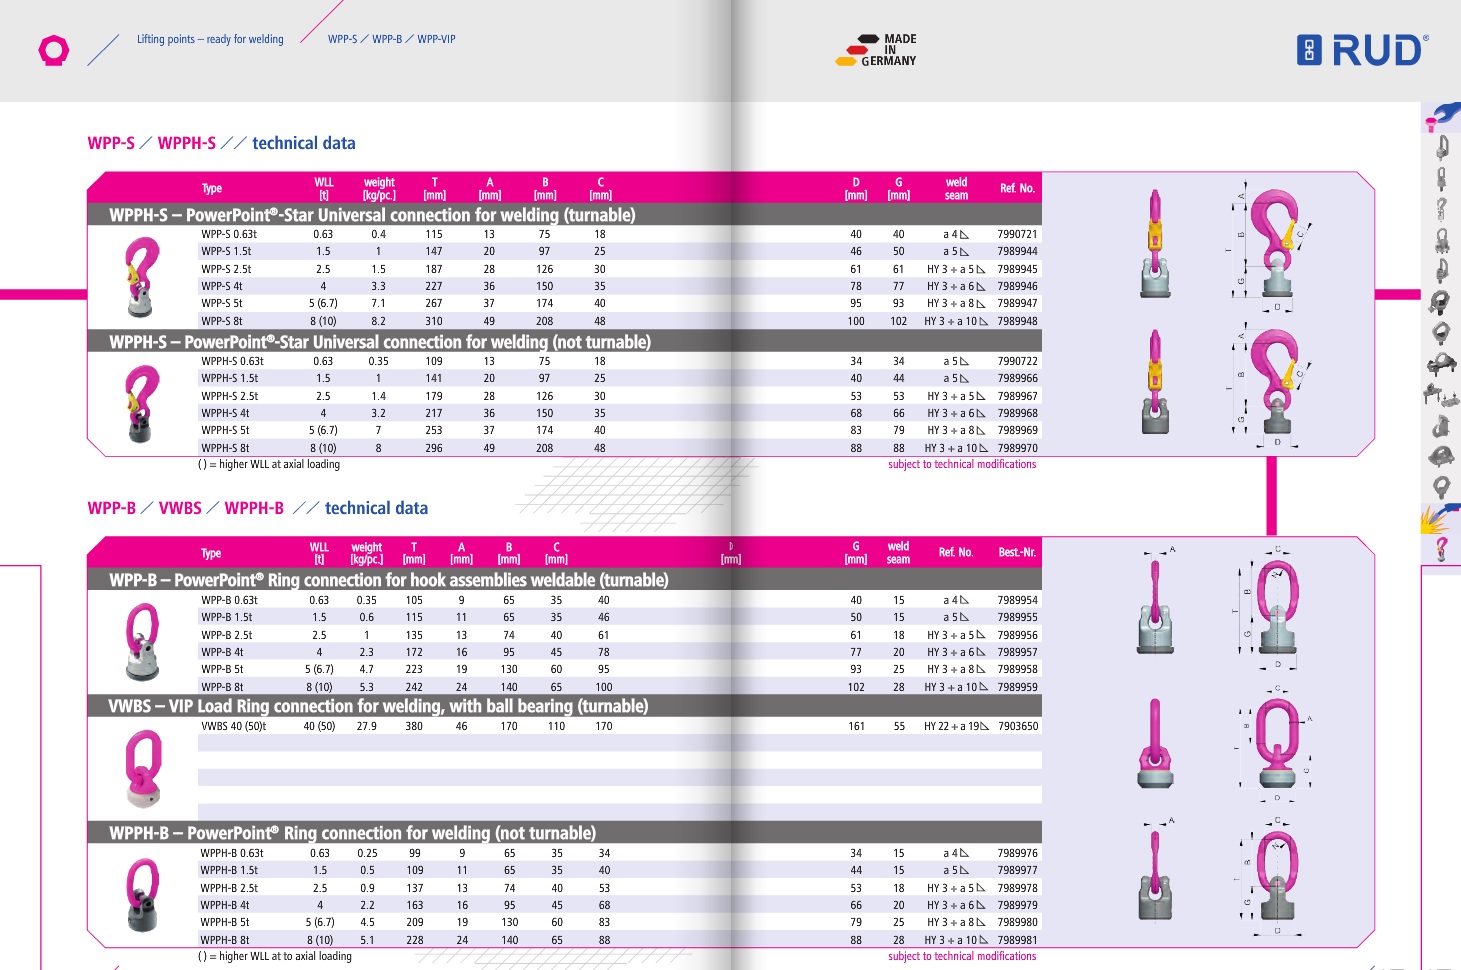This screenshot has height=970, width=1461.
Task: Select the WPPH-S 1.5t row label
Action: [229, 378]
